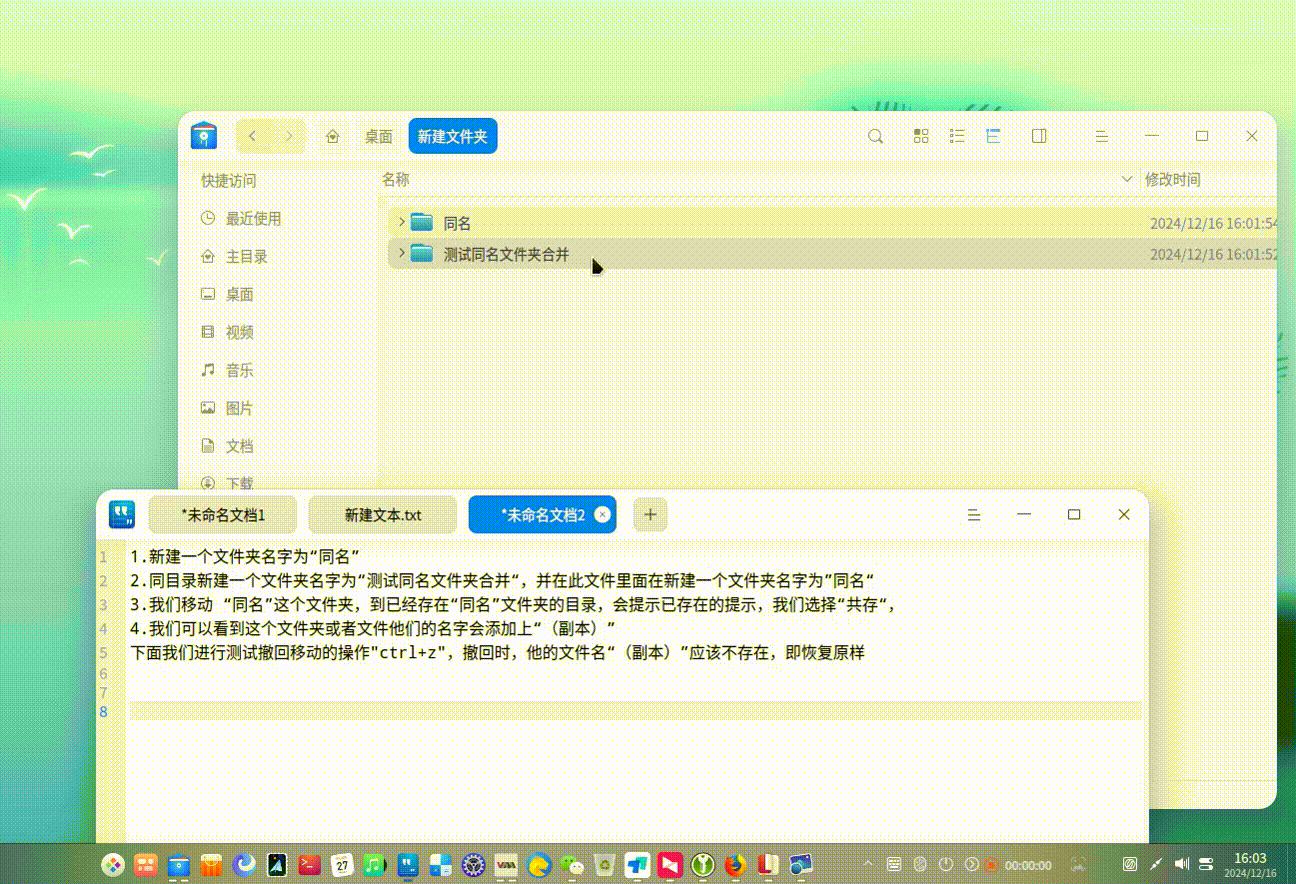
Task: Open 音乐 in the sidebar
Action: [x=227, y=370]
